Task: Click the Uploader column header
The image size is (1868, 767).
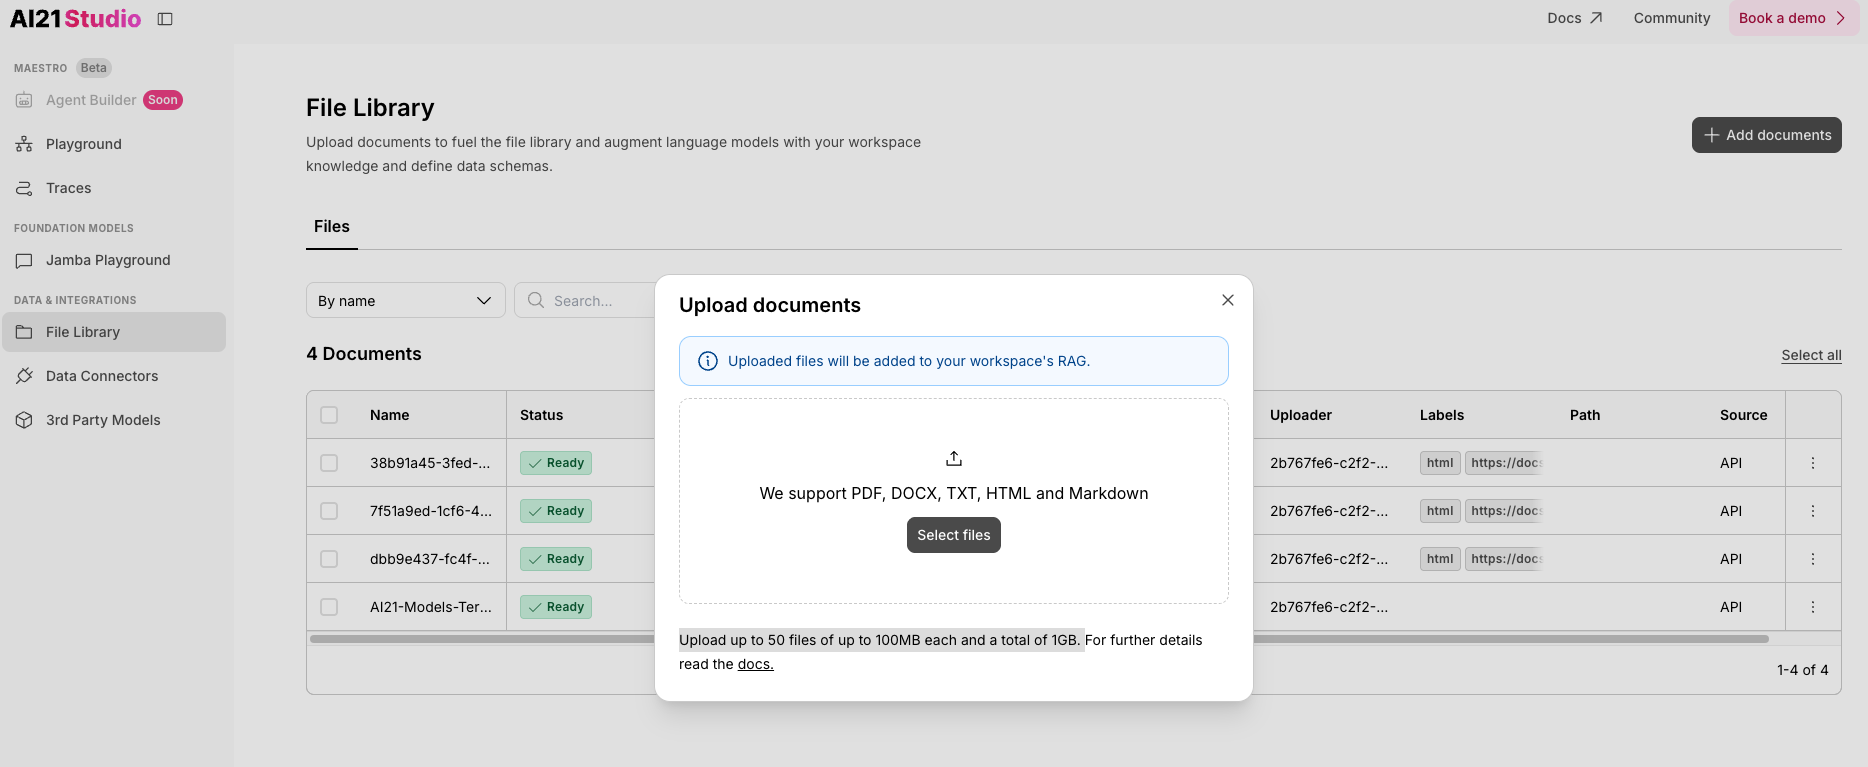Action: 1301,415
